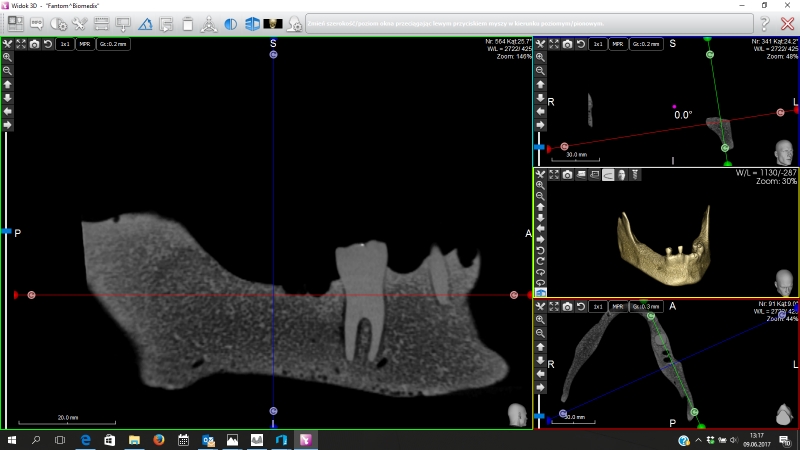
Task: Toggle the half-circle contrast icon in toolbar
Action: click(231, 23)
